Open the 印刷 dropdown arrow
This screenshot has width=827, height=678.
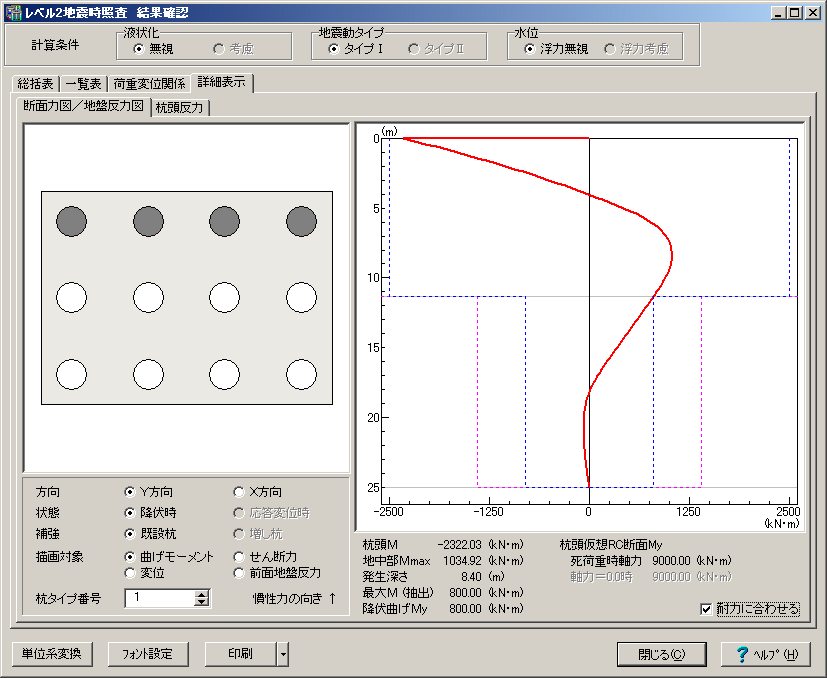(283, 654)
